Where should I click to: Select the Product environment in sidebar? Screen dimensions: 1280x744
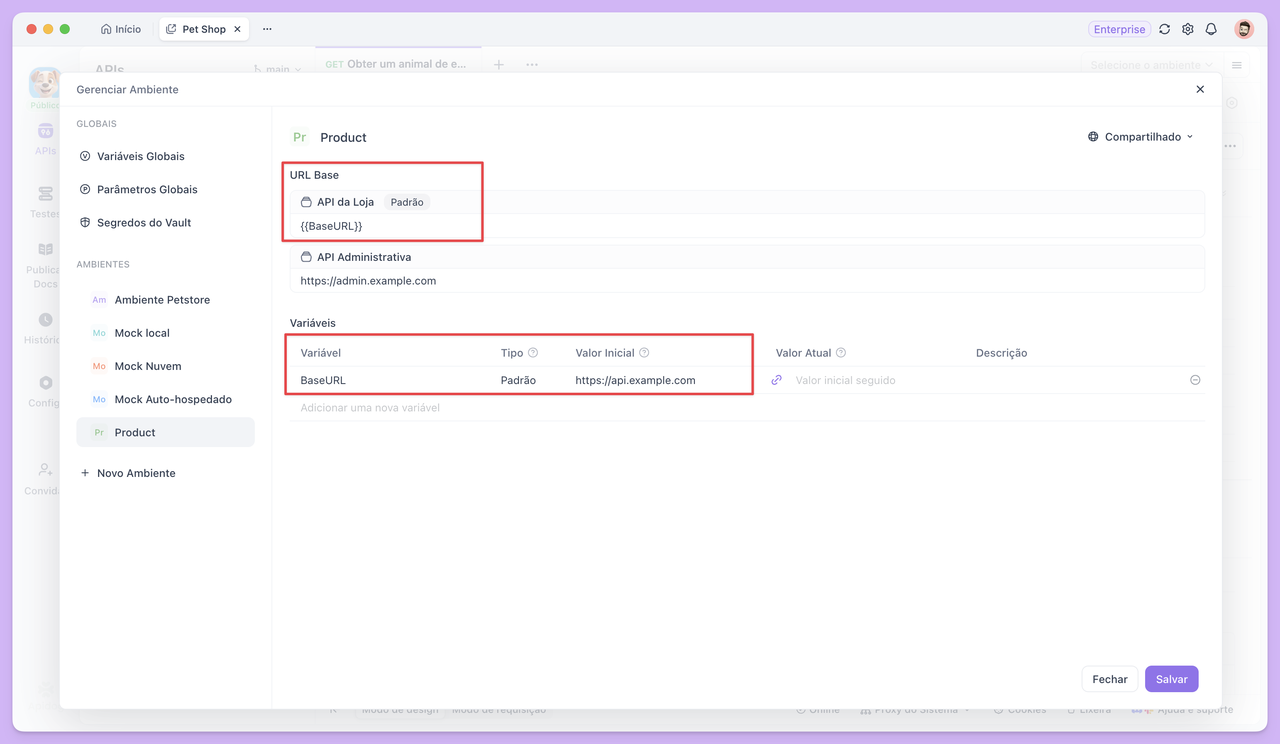pyautogui.click(x=165, y=432)
